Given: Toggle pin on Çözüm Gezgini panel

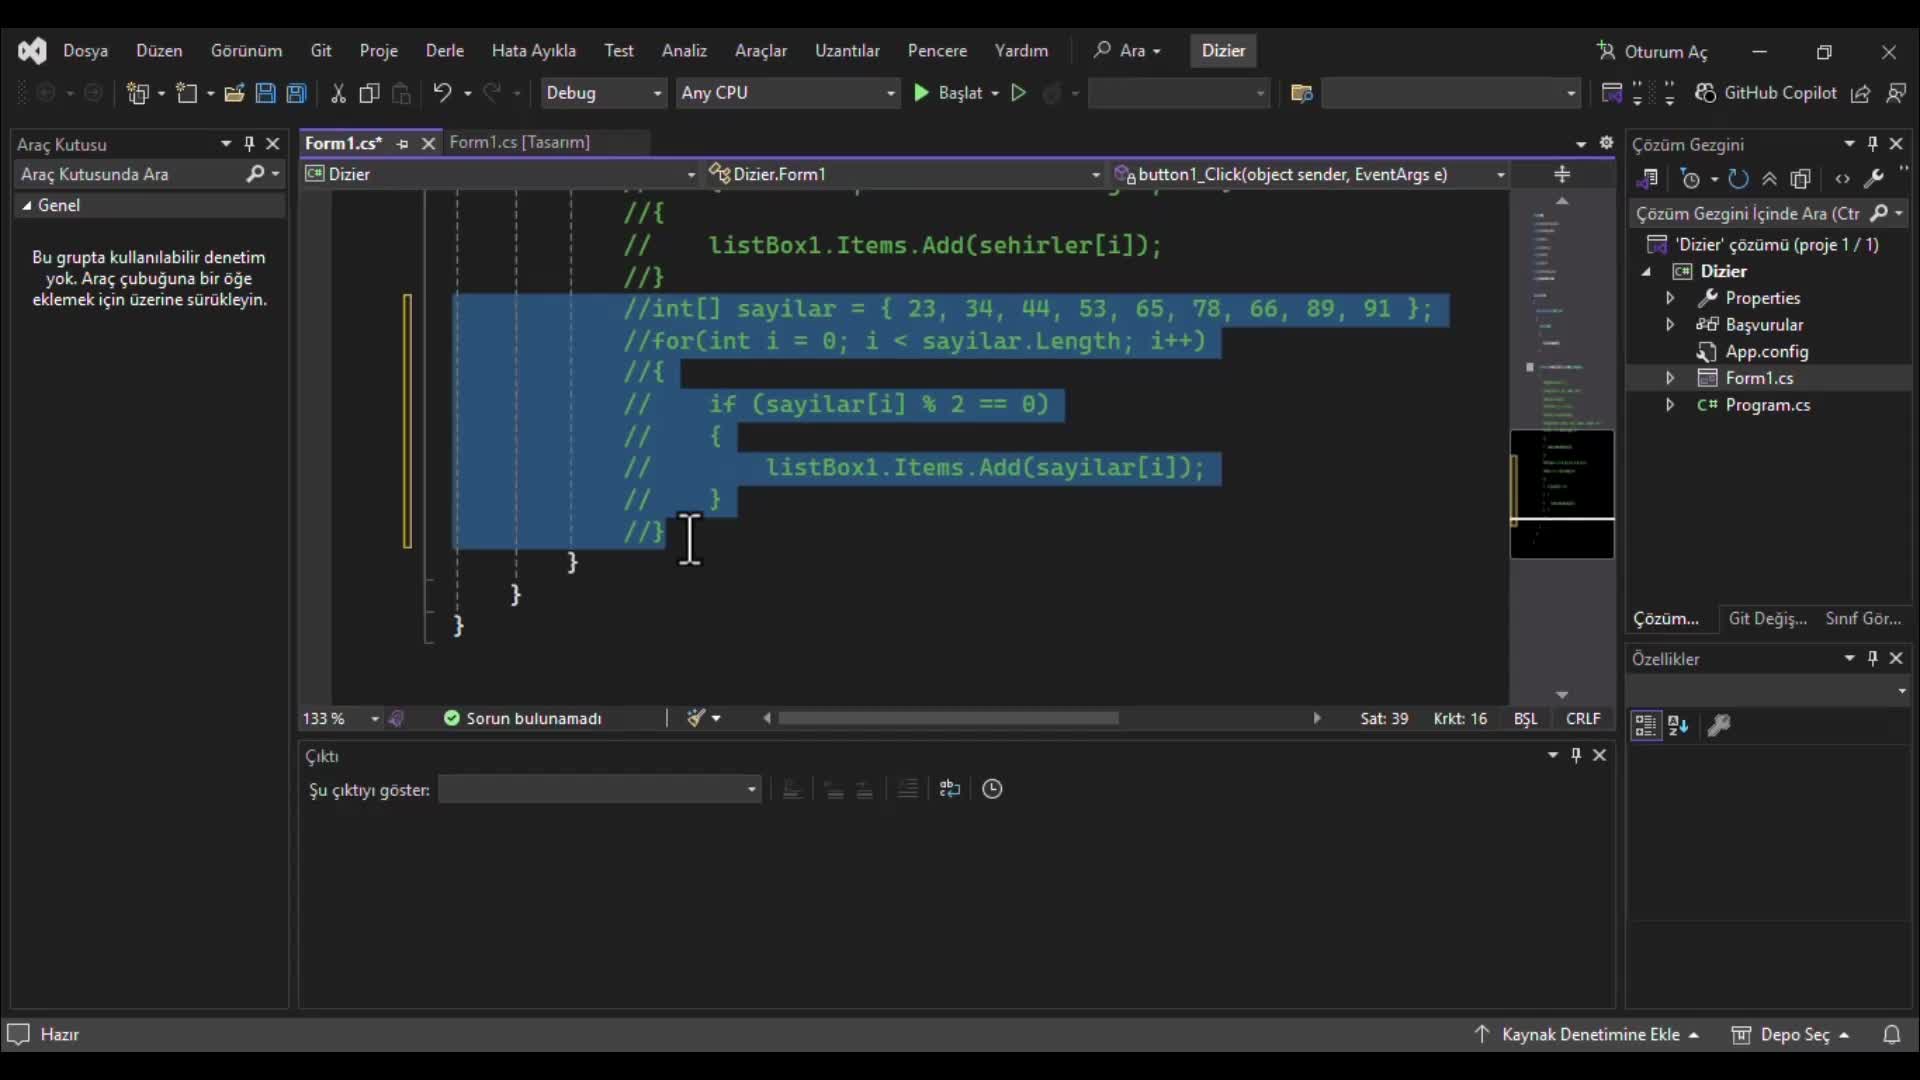Looking at the screenshot, I should point(1873,144).
